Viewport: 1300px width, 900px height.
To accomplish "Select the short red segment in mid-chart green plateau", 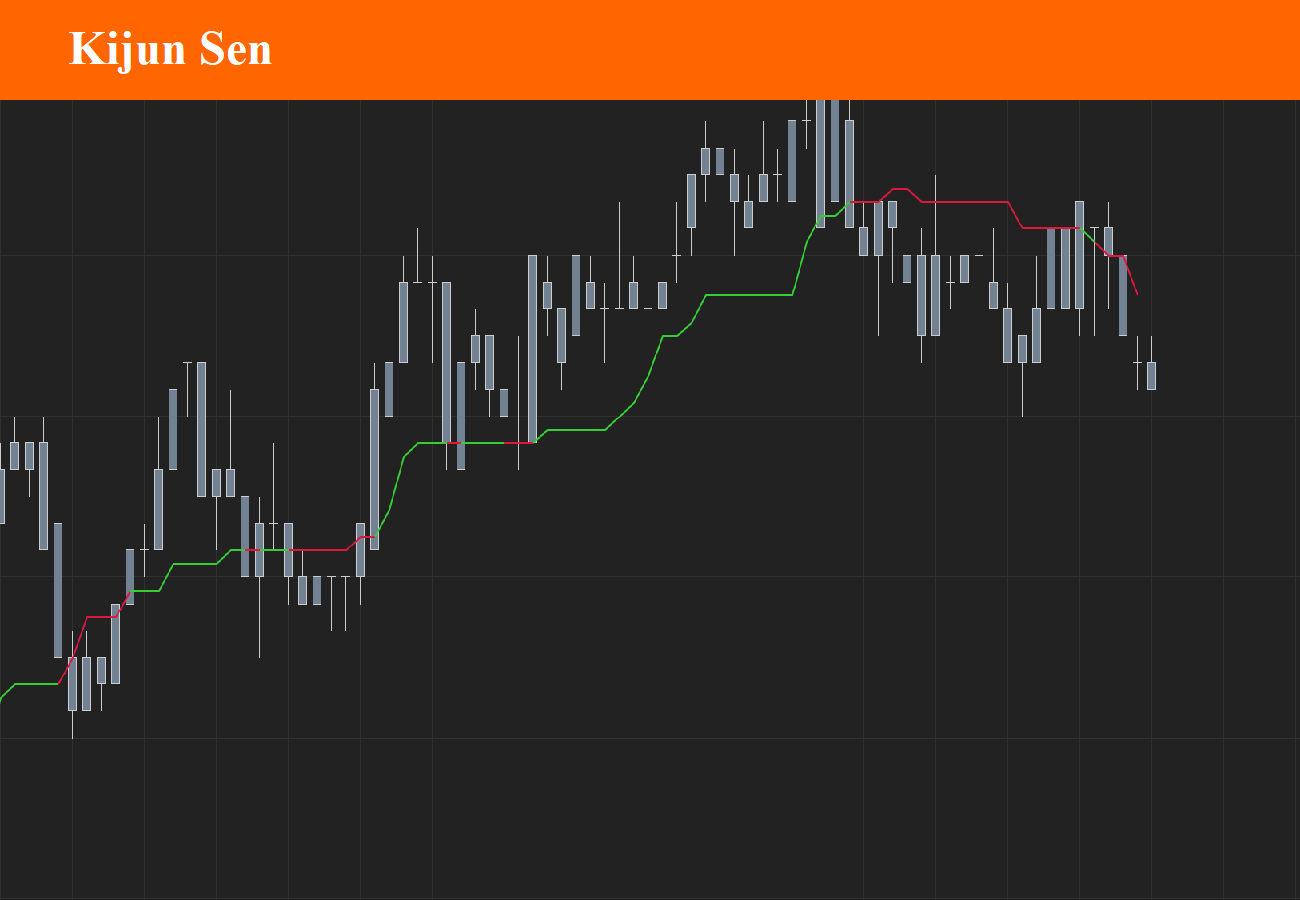I will point(519,442).
